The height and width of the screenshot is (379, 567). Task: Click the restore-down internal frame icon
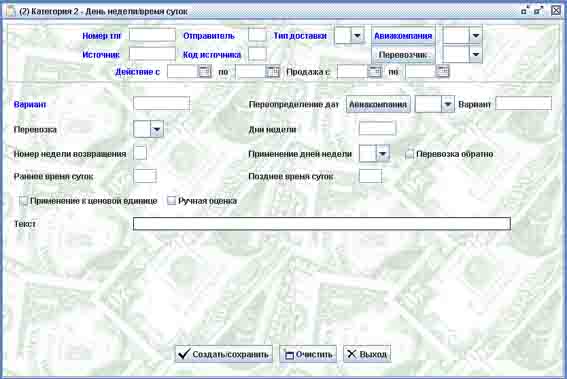coord(525,10)
